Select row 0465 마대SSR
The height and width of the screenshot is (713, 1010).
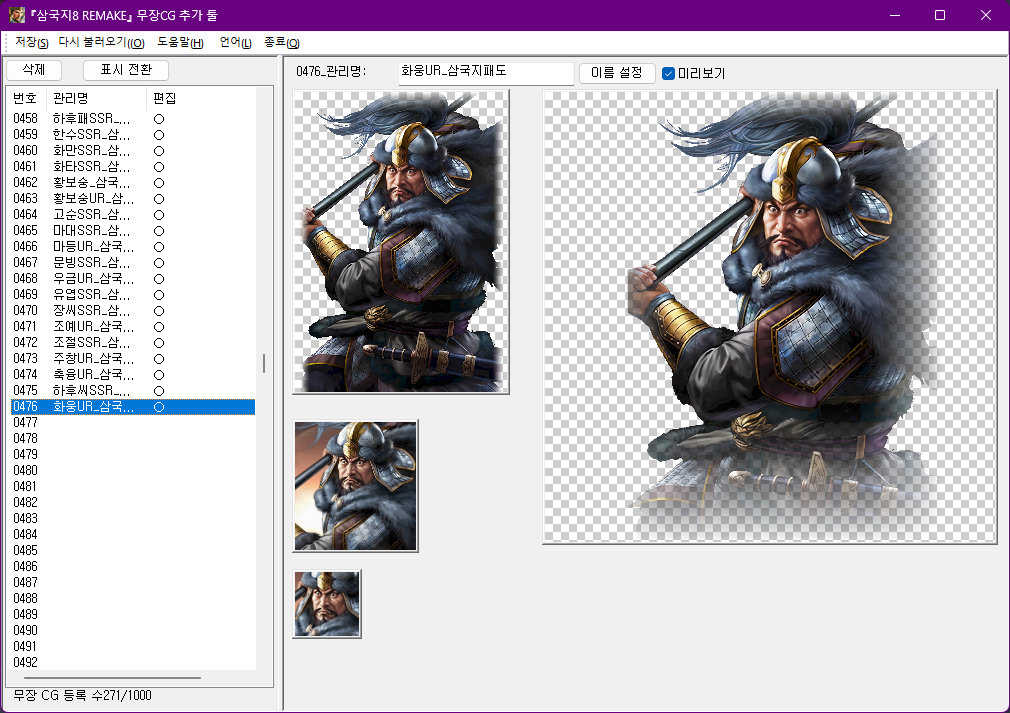(x=133, y=231)
